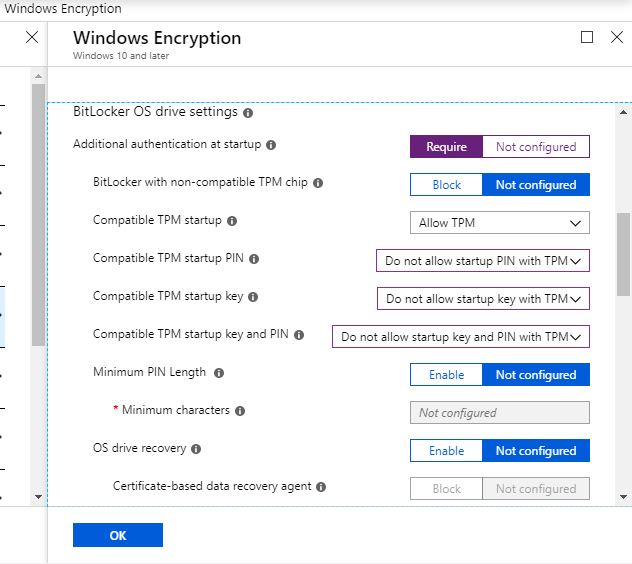Click info icon beside BitLocker OS drive settings
This screenshot has height=564, width=632.
point(248,113)
